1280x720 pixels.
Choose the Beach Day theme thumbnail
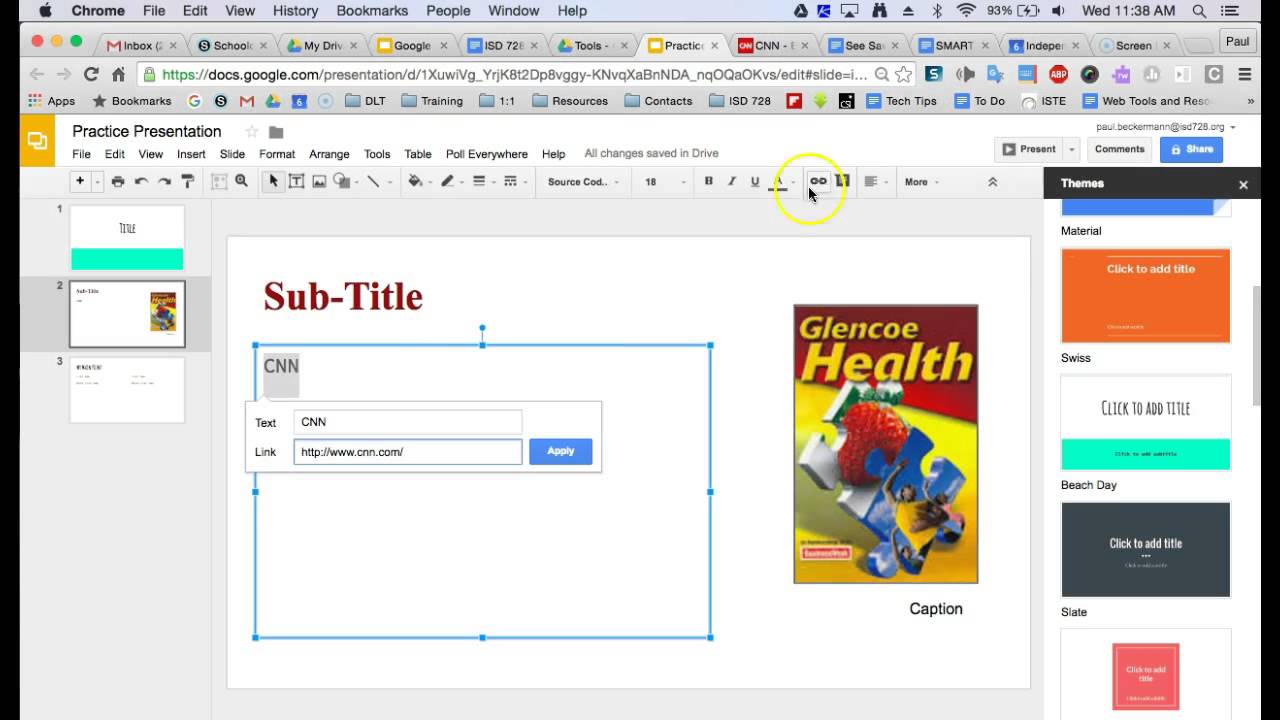[1145, 423]
